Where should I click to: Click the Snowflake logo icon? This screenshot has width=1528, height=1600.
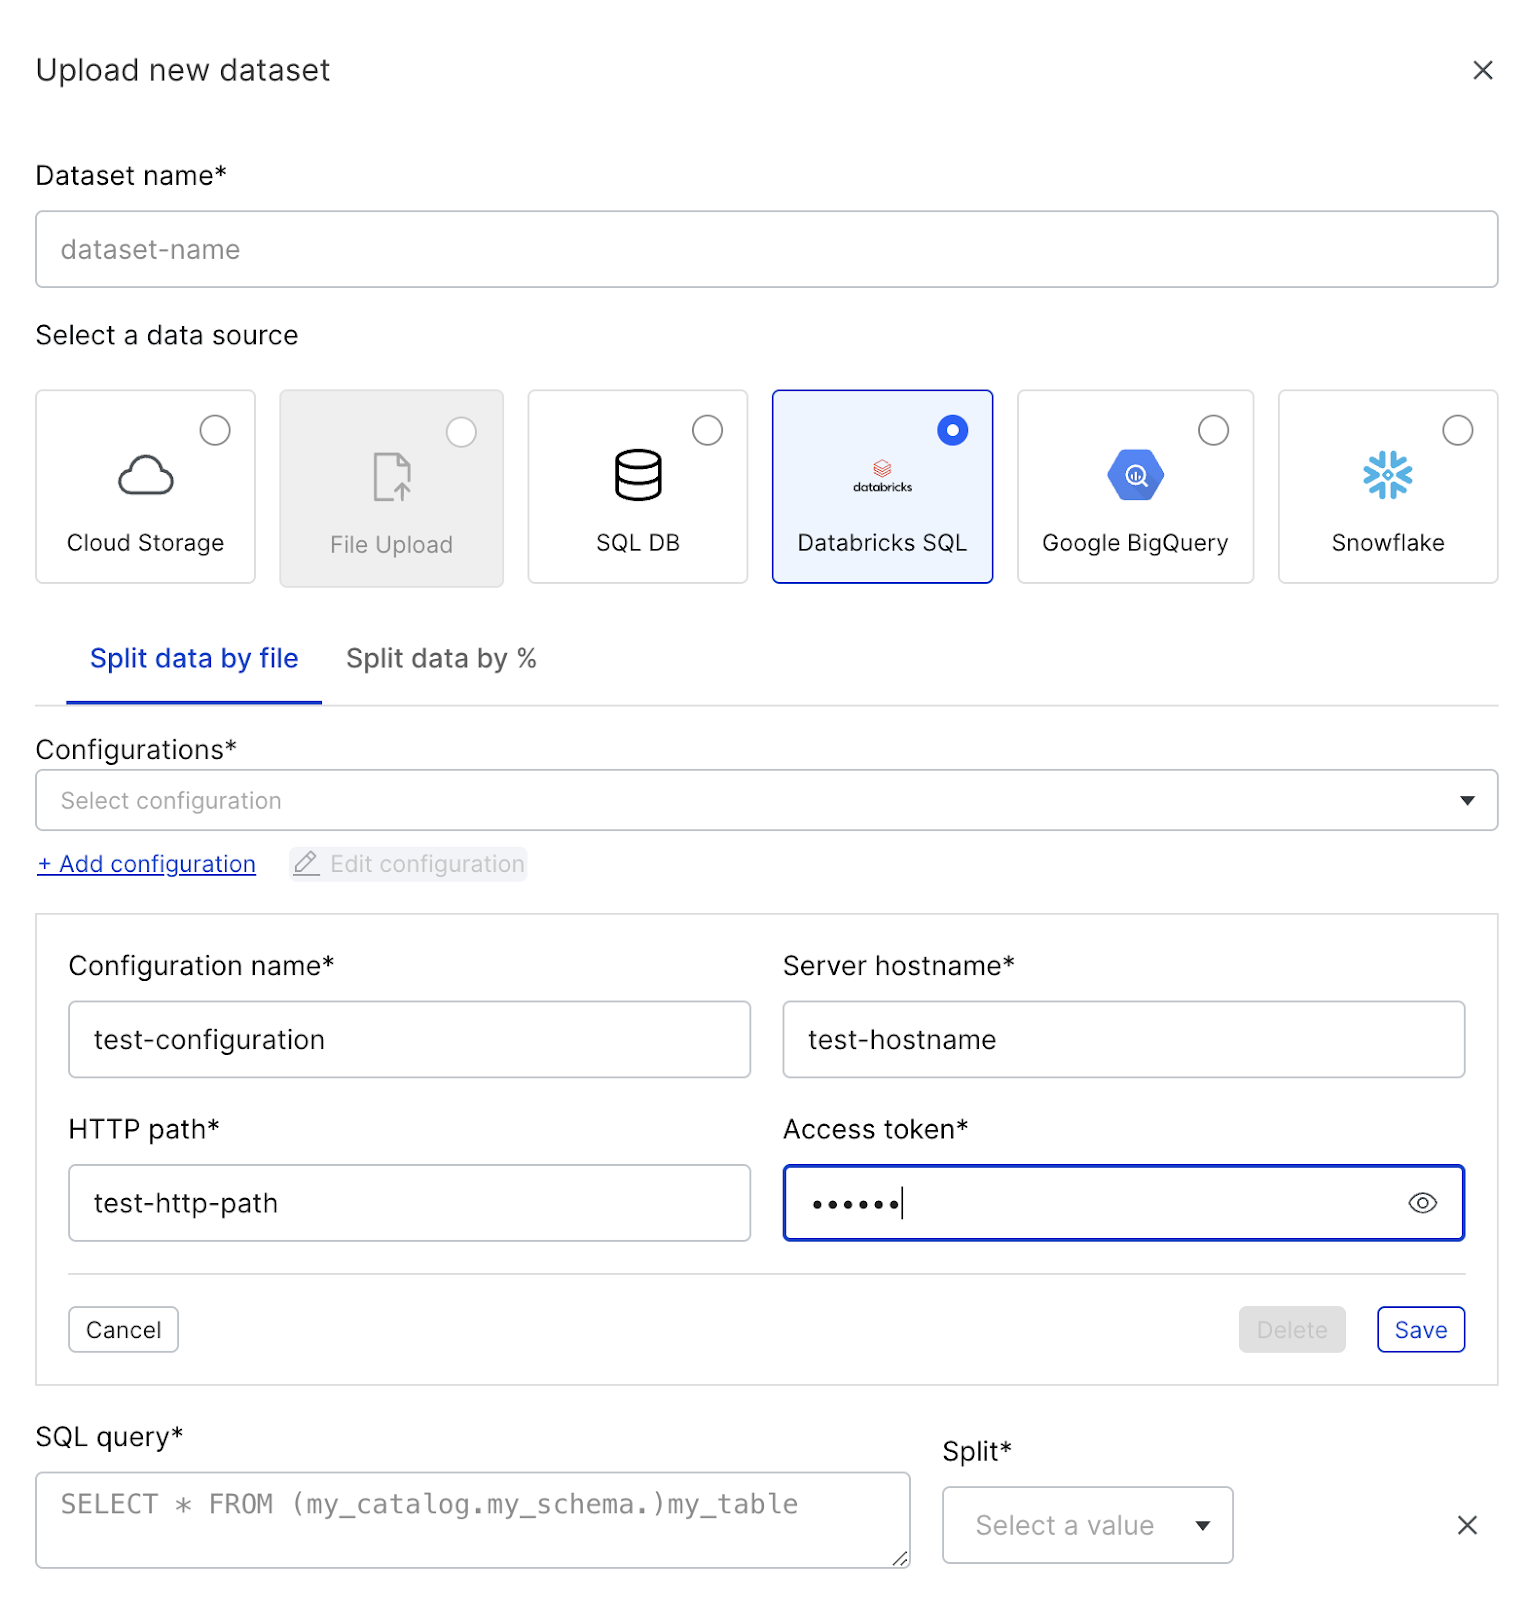pos(1388,475)
